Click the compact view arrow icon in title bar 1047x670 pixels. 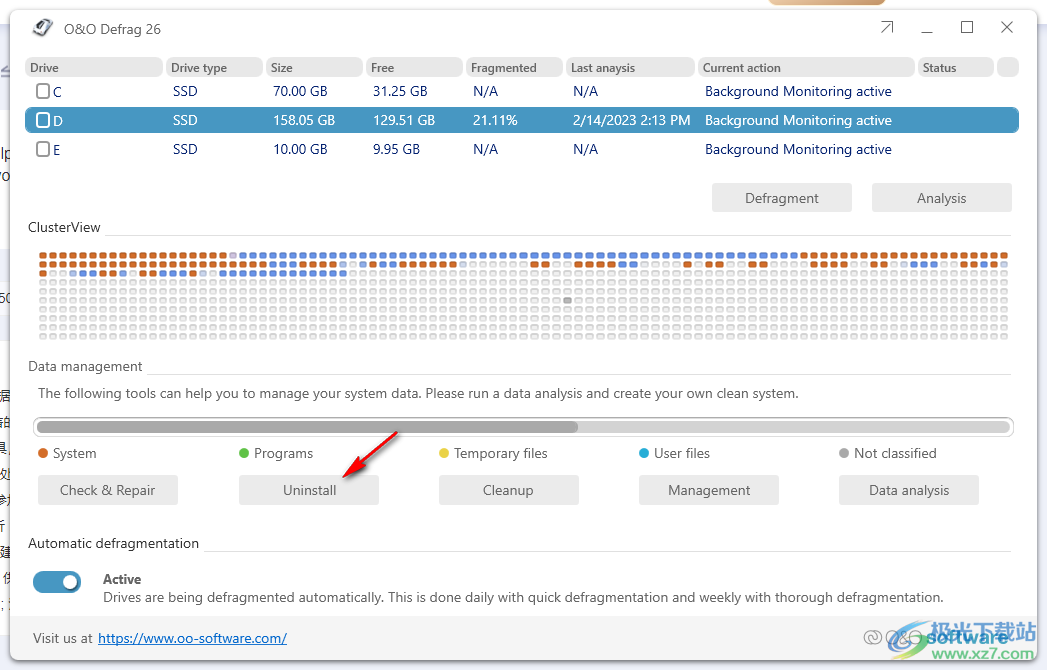click(887, 27)
